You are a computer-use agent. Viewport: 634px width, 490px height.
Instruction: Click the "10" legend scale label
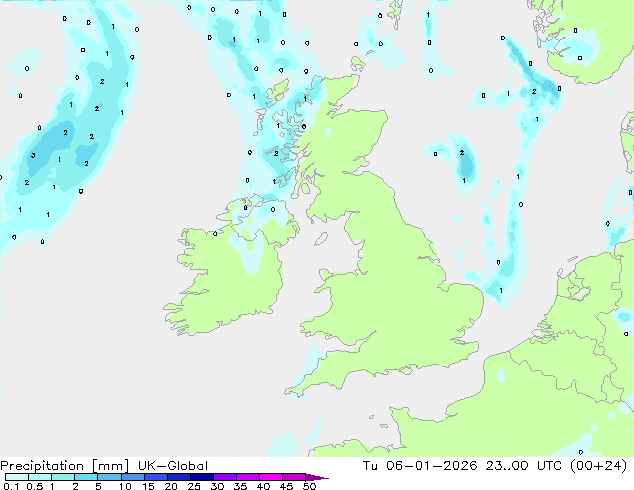coord(125,486)
